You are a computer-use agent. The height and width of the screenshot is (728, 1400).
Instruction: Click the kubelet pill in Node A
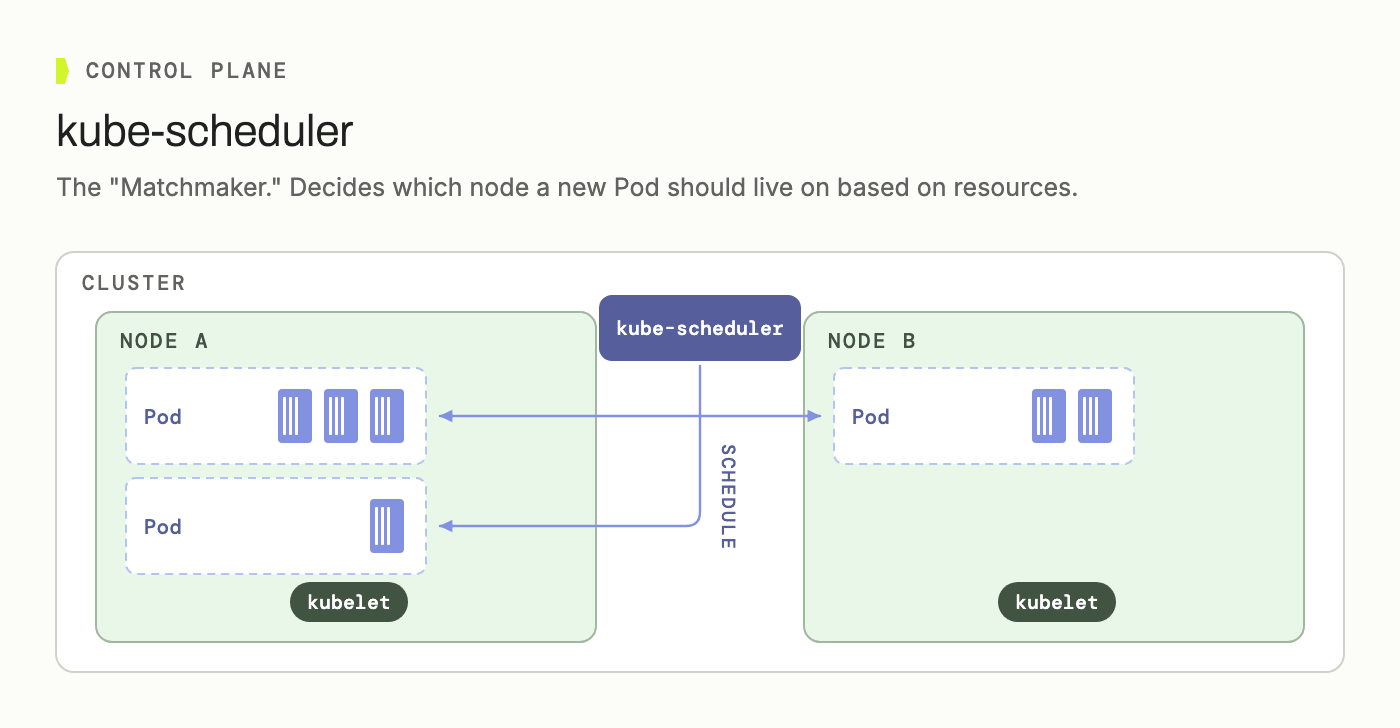click(349, 602)
